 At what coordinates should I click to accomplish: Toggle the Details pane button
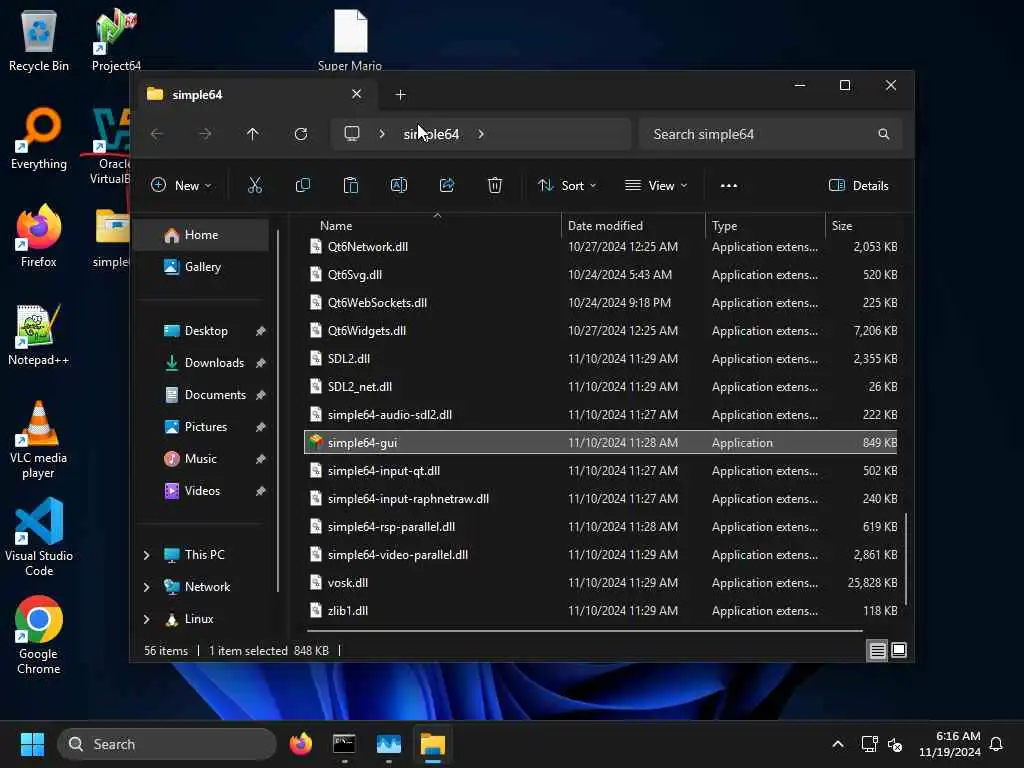pos(858,185)
